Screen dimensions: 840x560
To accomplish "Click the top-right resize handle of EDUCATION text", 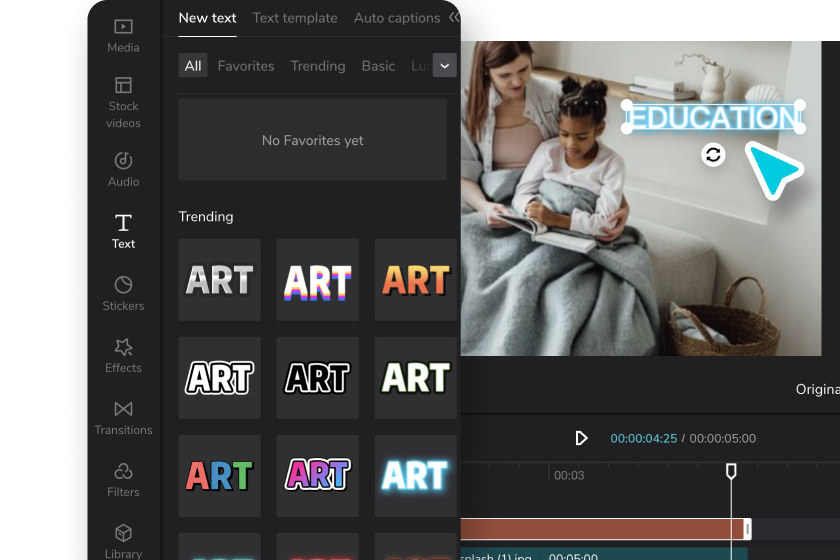I will (x=799, y=105).
